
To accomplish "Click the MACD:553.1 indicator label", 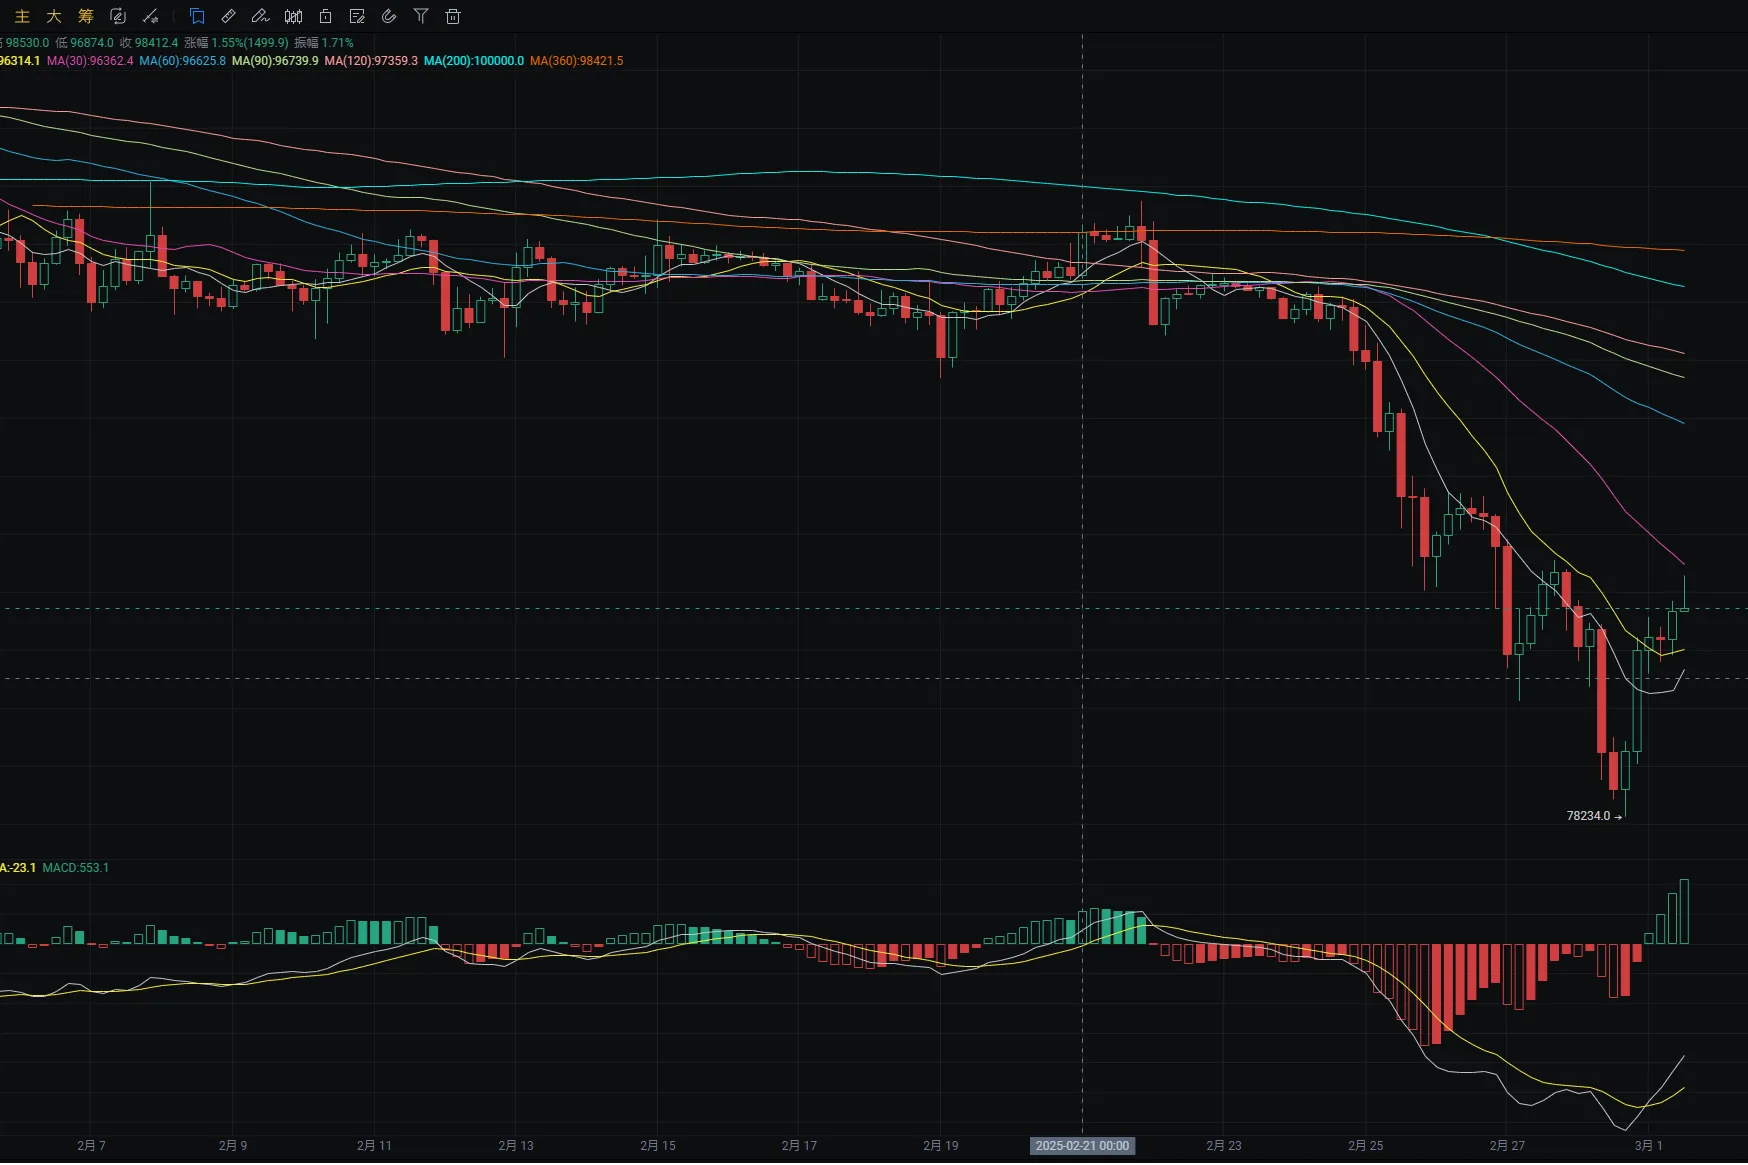I will tap(76, 868).
